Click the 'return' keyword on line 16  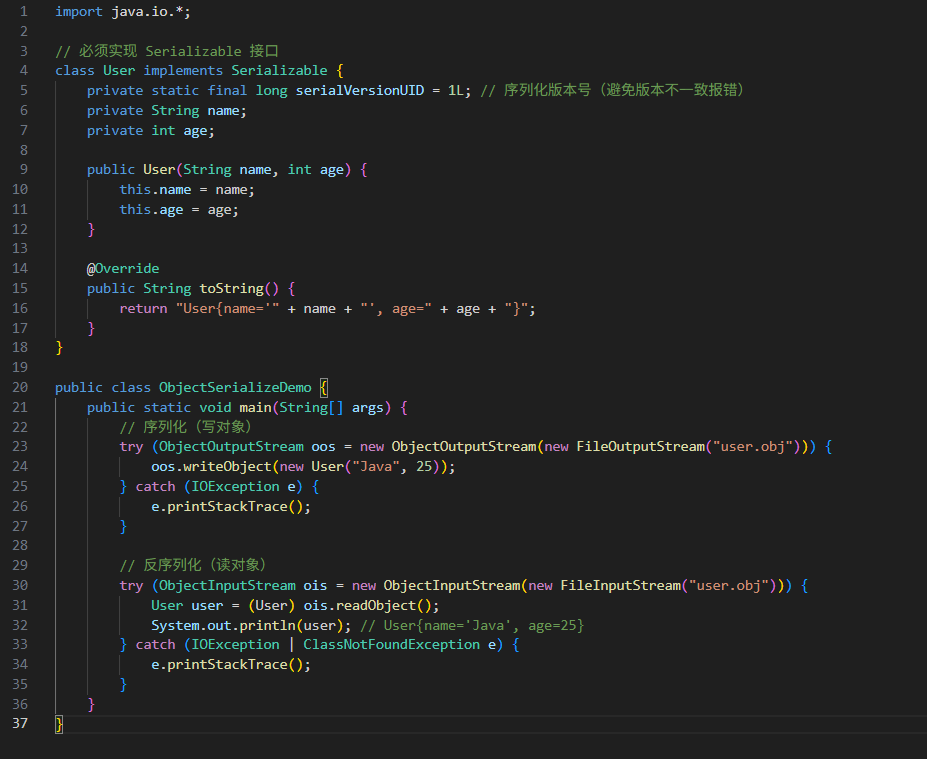click(x=143, y=309)
